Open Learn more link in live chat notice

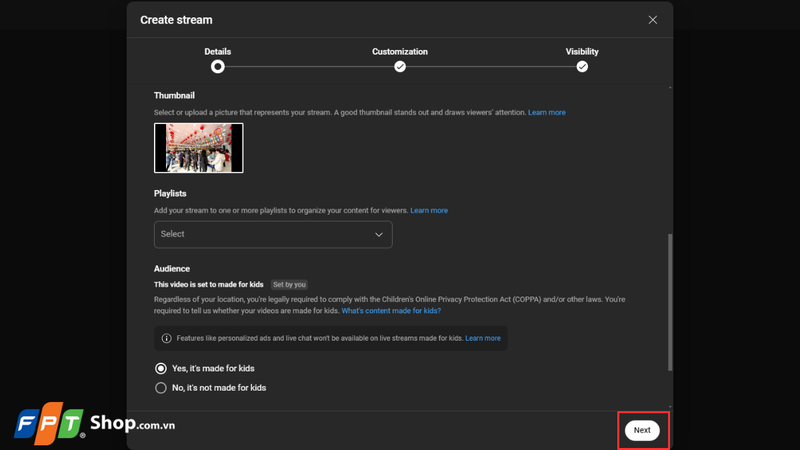[483, 338]
